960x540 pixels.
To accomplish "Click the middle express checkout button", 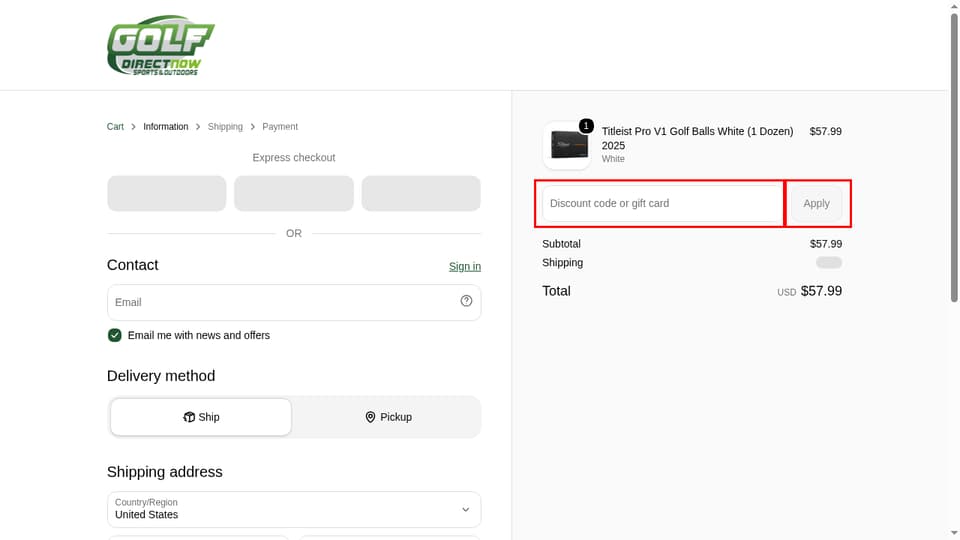I will pyautogui.click(x=294, y=193).
